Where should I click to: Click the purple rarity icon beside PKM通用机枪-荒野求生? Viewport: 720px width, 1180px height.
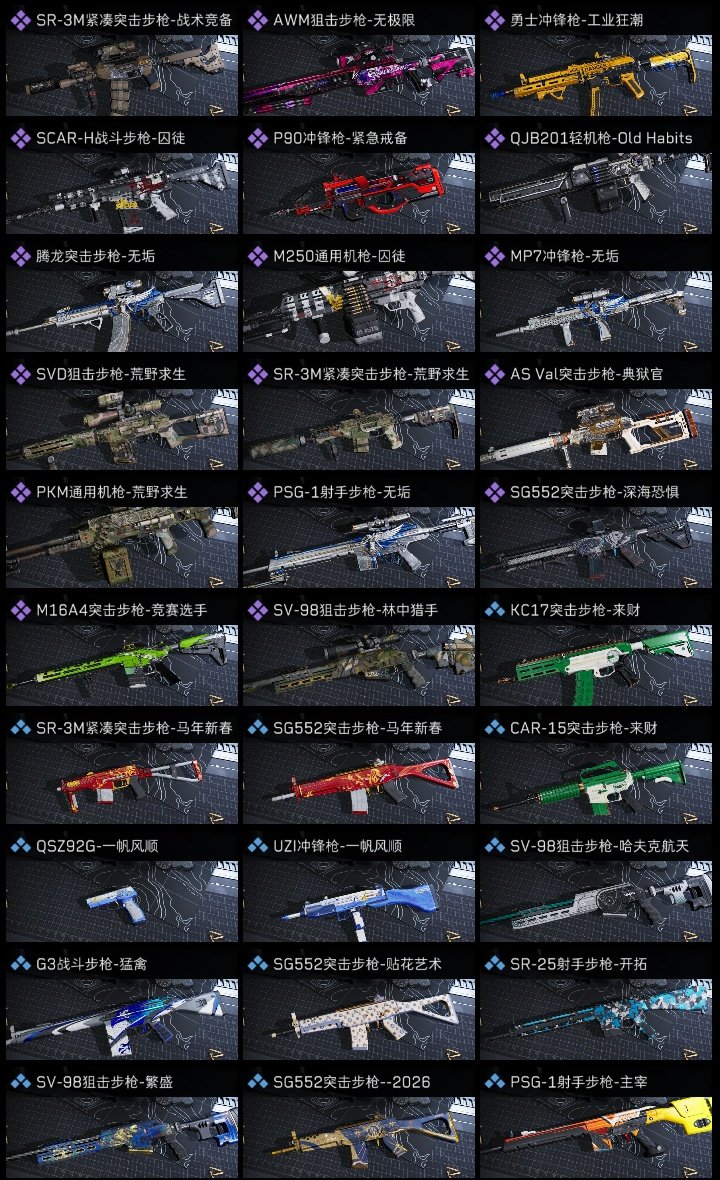pos(20,492)
